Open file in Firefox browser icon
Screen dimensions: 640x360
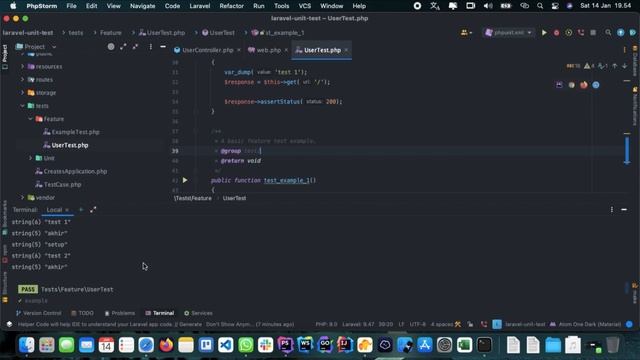point(584,85)
